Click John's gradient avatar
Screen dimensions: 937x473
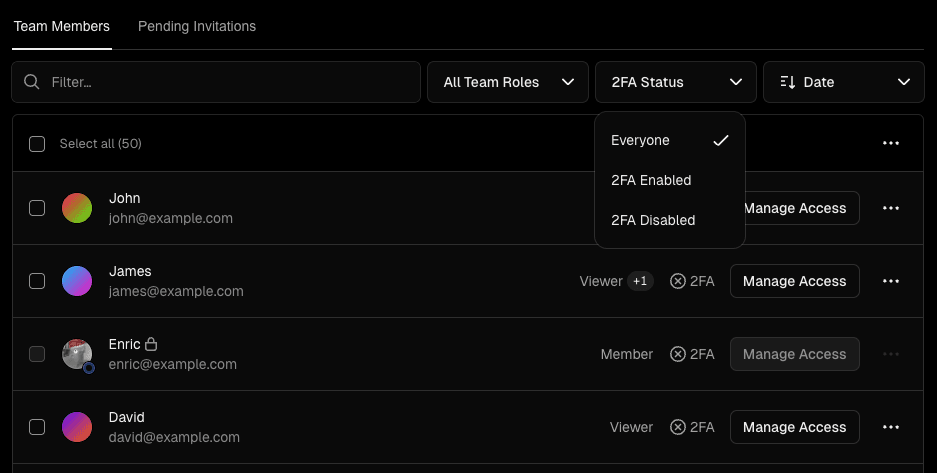click(x=77, y=208)
